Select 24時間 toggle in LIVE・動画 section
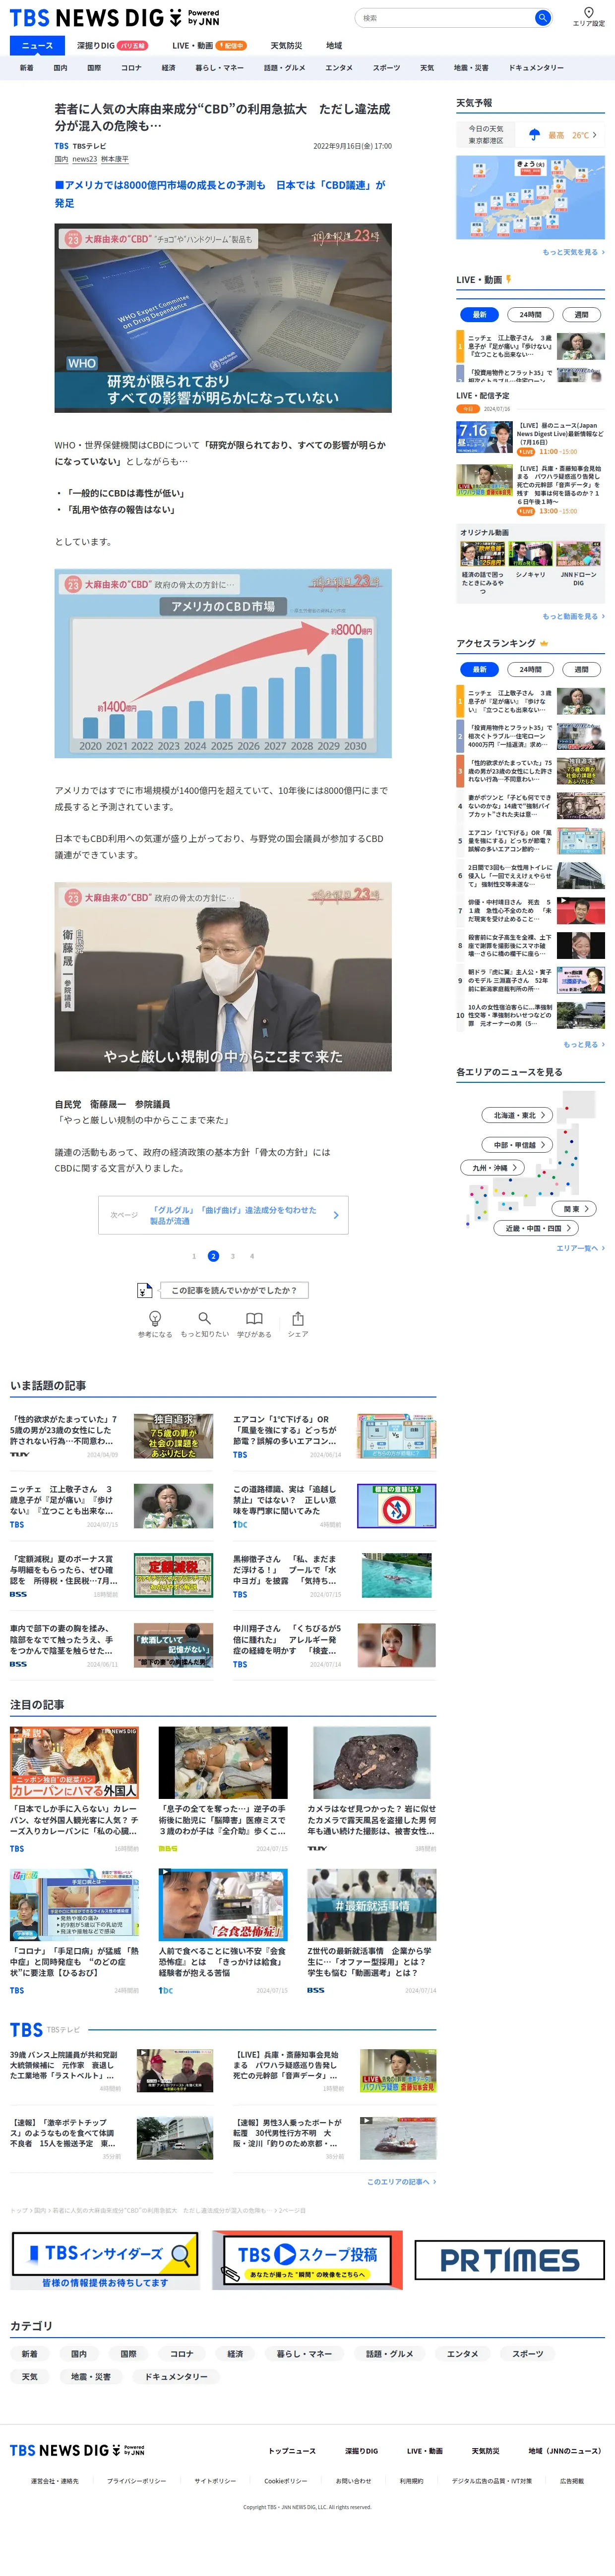Image resolution: width=615 pixels, height=2576 pixels. point(530,314)
